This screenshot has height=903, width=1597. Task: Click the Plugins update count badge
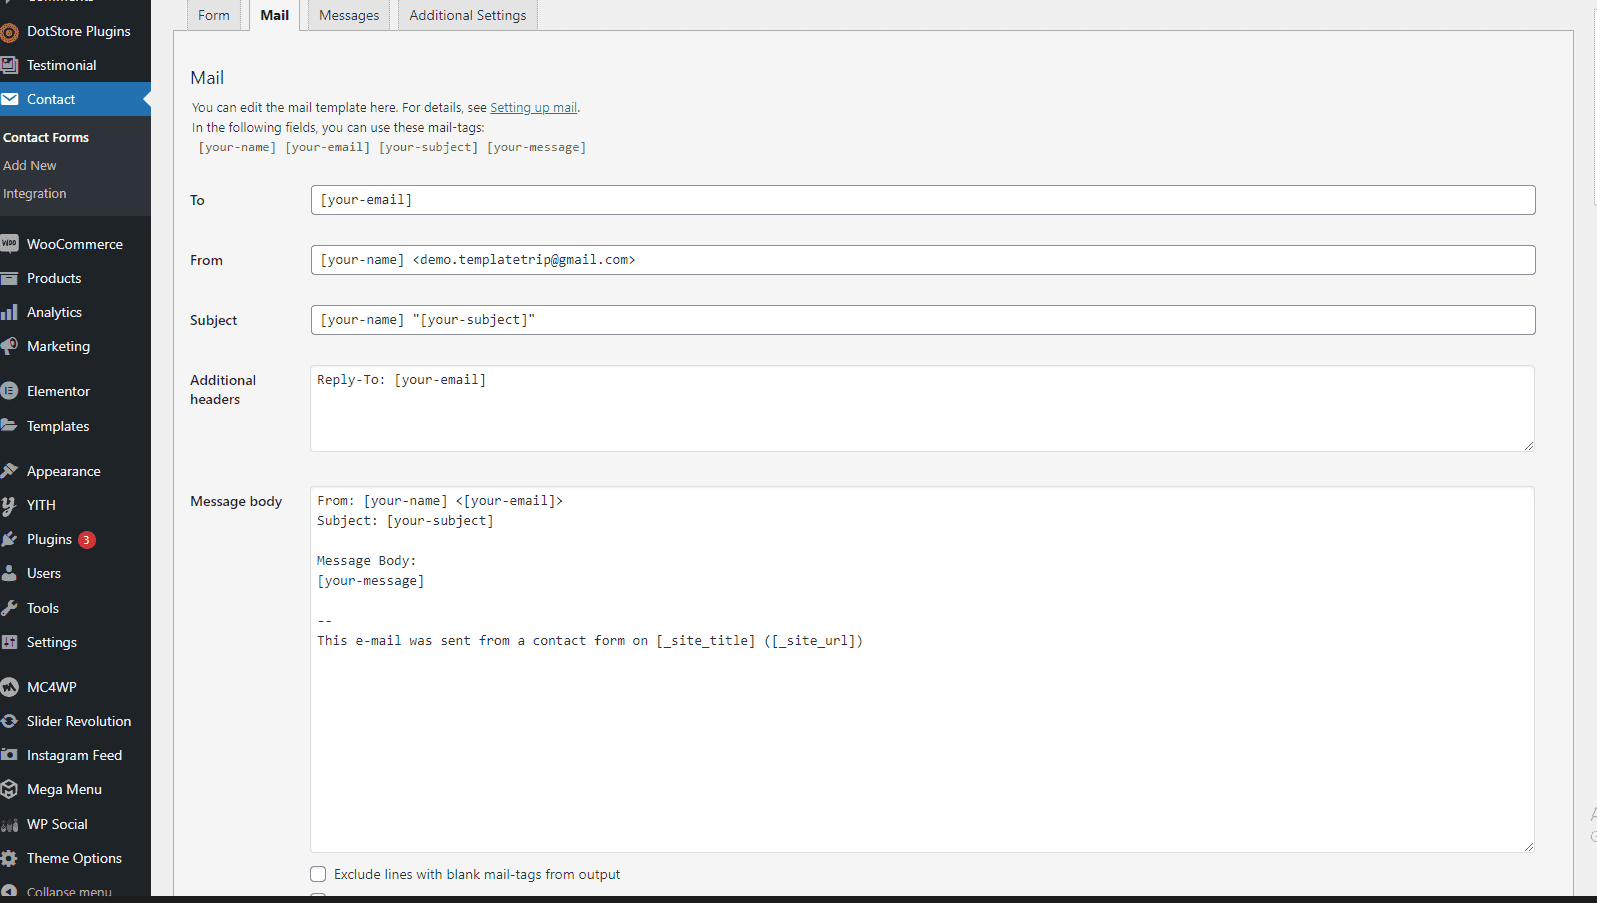point(87,540)
